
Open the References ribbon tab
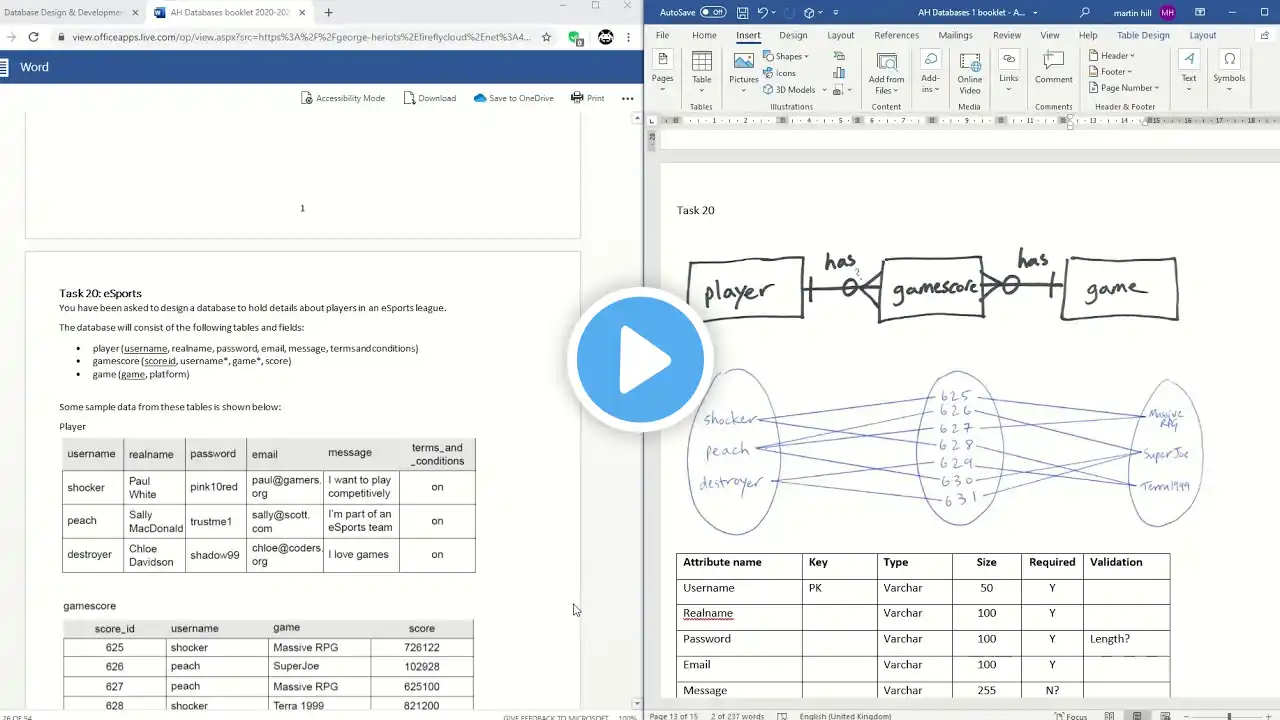click(x=896, y=35)
